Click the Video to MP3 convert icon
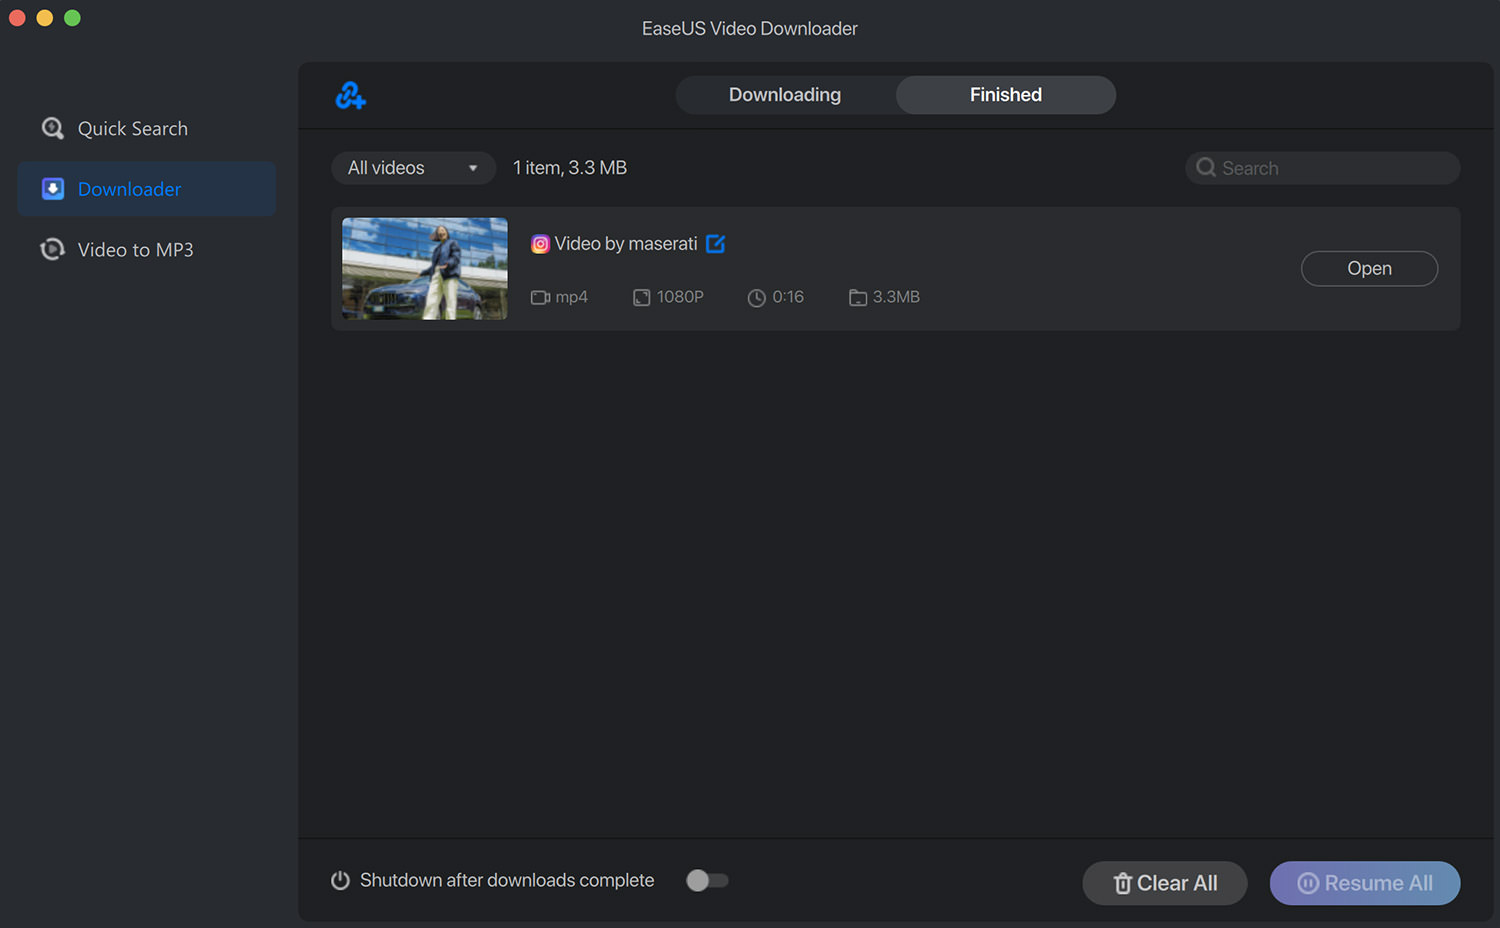1500x928 pixels. [52, 249]
